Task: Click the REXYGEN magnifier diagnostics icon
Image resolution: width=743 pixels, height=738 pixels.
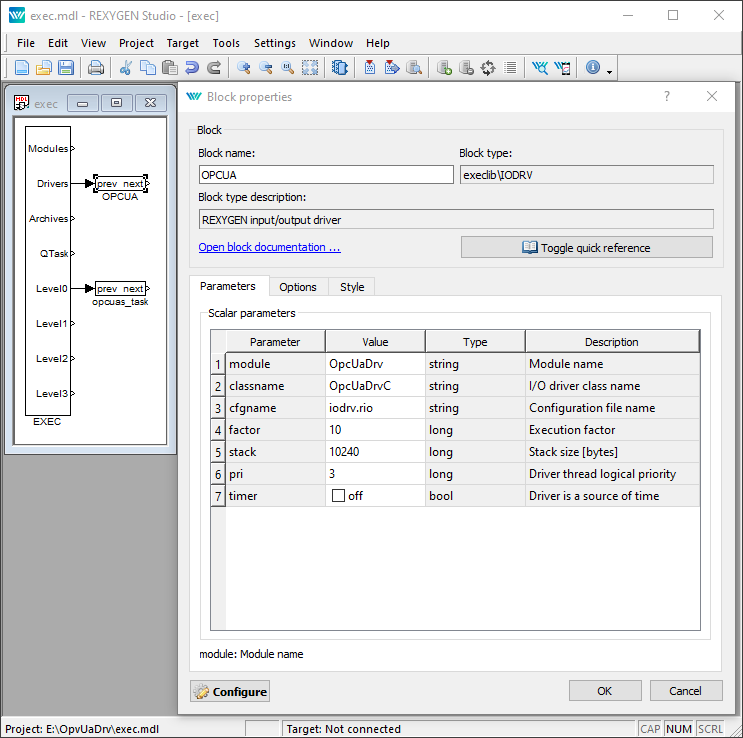Action: click(540, 68)
